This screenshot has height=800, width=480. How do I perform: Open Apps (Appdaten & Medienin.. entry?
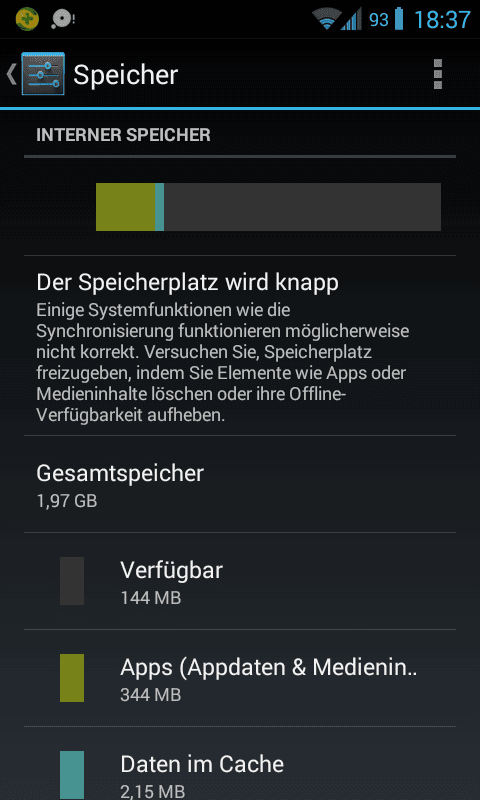pyautogui.click(x=240, y=678)
